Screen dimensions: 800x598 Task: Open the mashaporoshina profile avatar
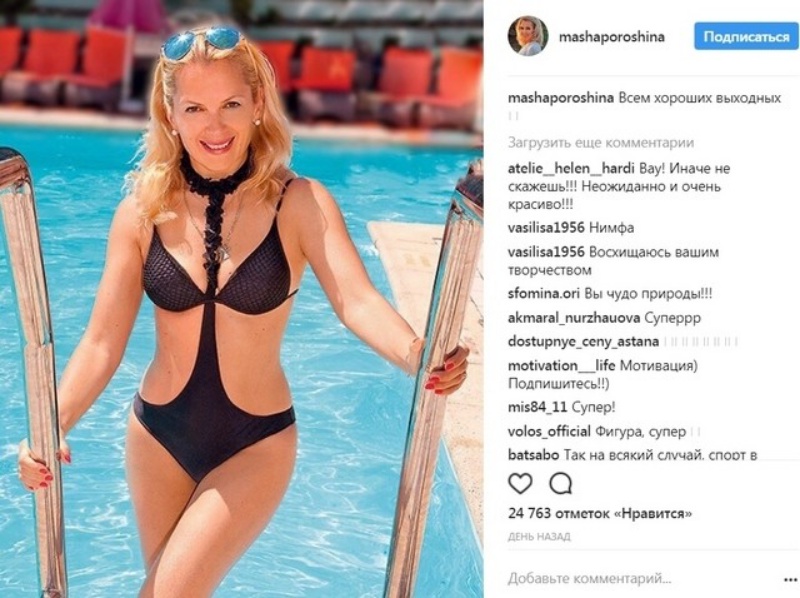528,36
